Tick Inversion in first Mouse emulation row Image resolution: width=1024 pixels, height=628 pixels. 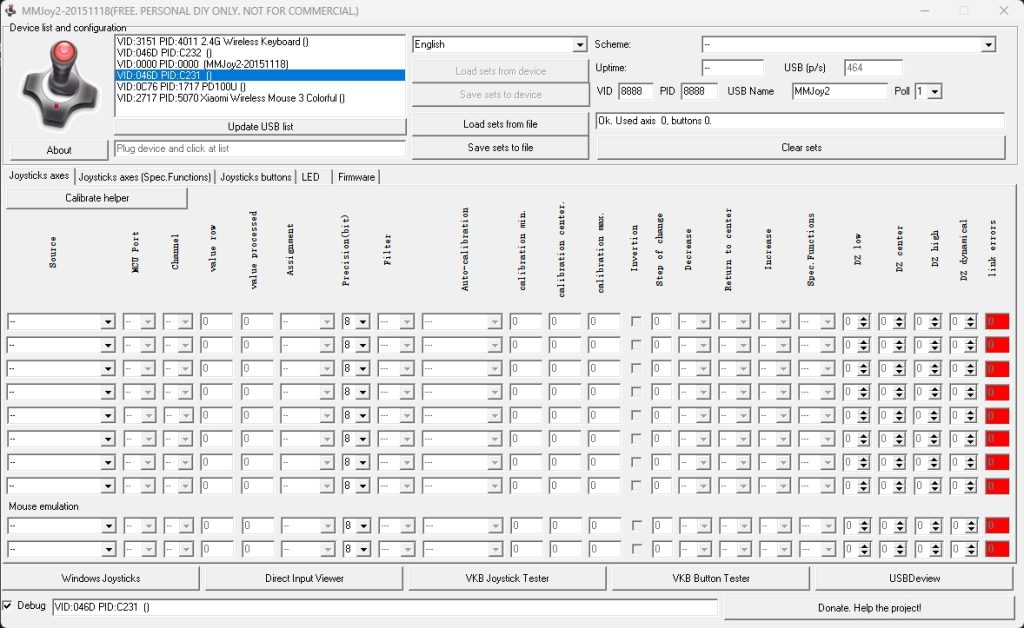[636, 526]
